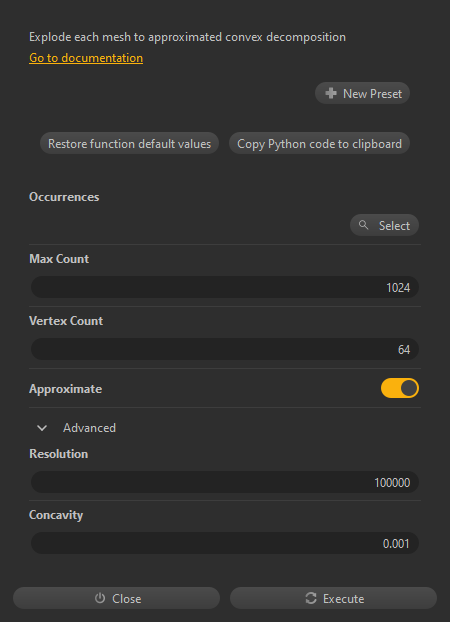Click the Resolution field showing 100000

(x=225, y=482)
